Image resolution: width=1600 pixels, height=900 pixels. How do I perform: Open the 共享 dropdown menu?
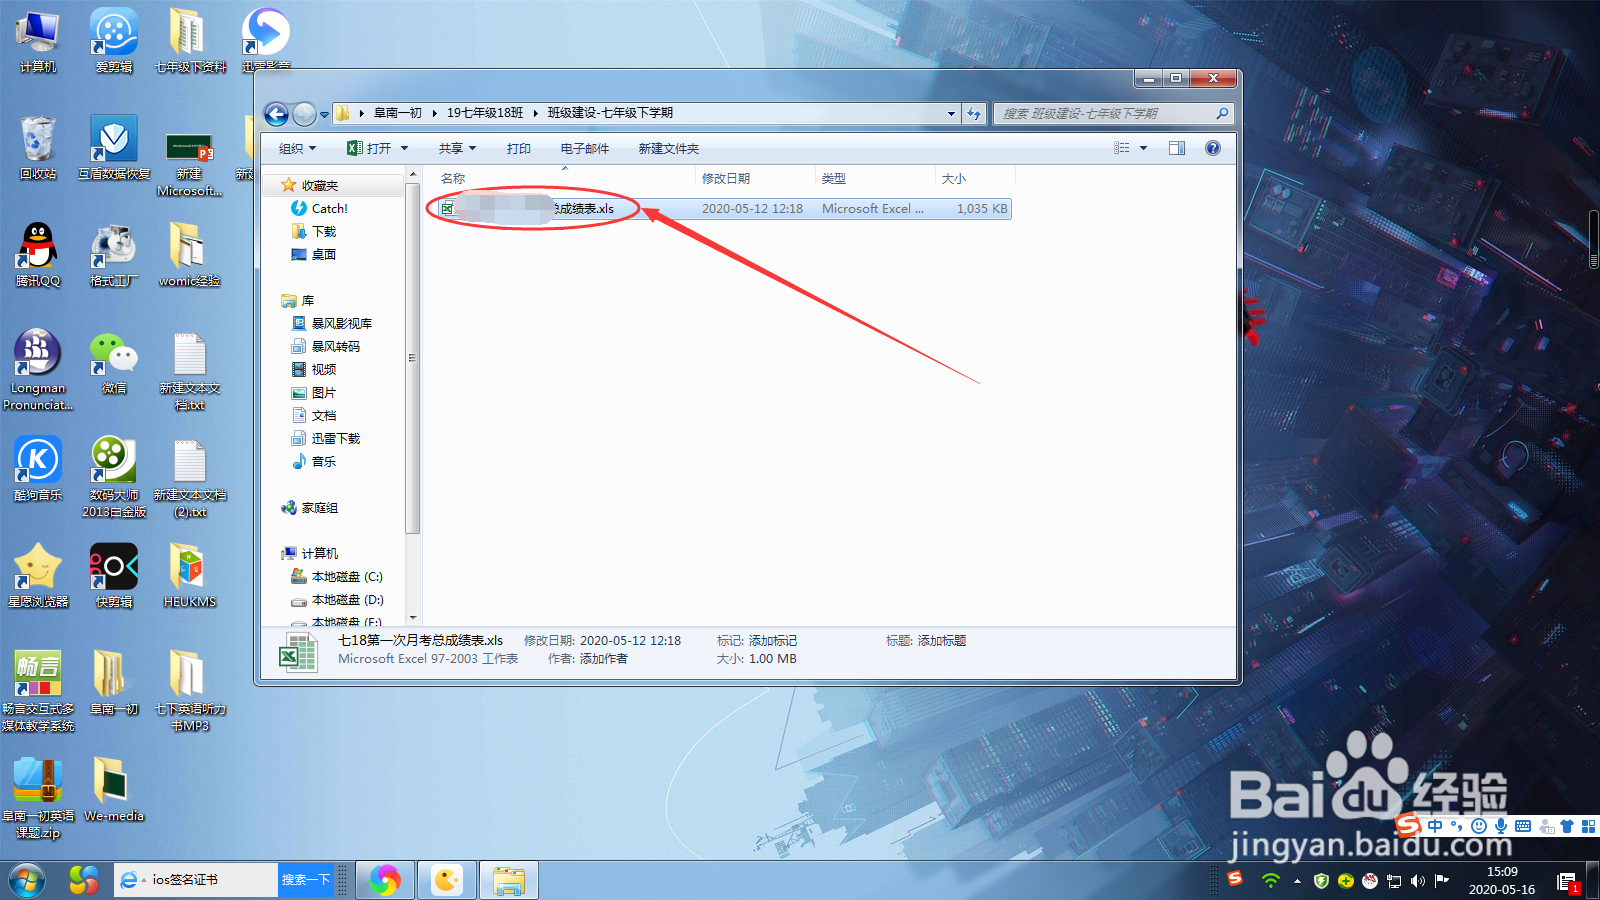(x=457, y=148)
